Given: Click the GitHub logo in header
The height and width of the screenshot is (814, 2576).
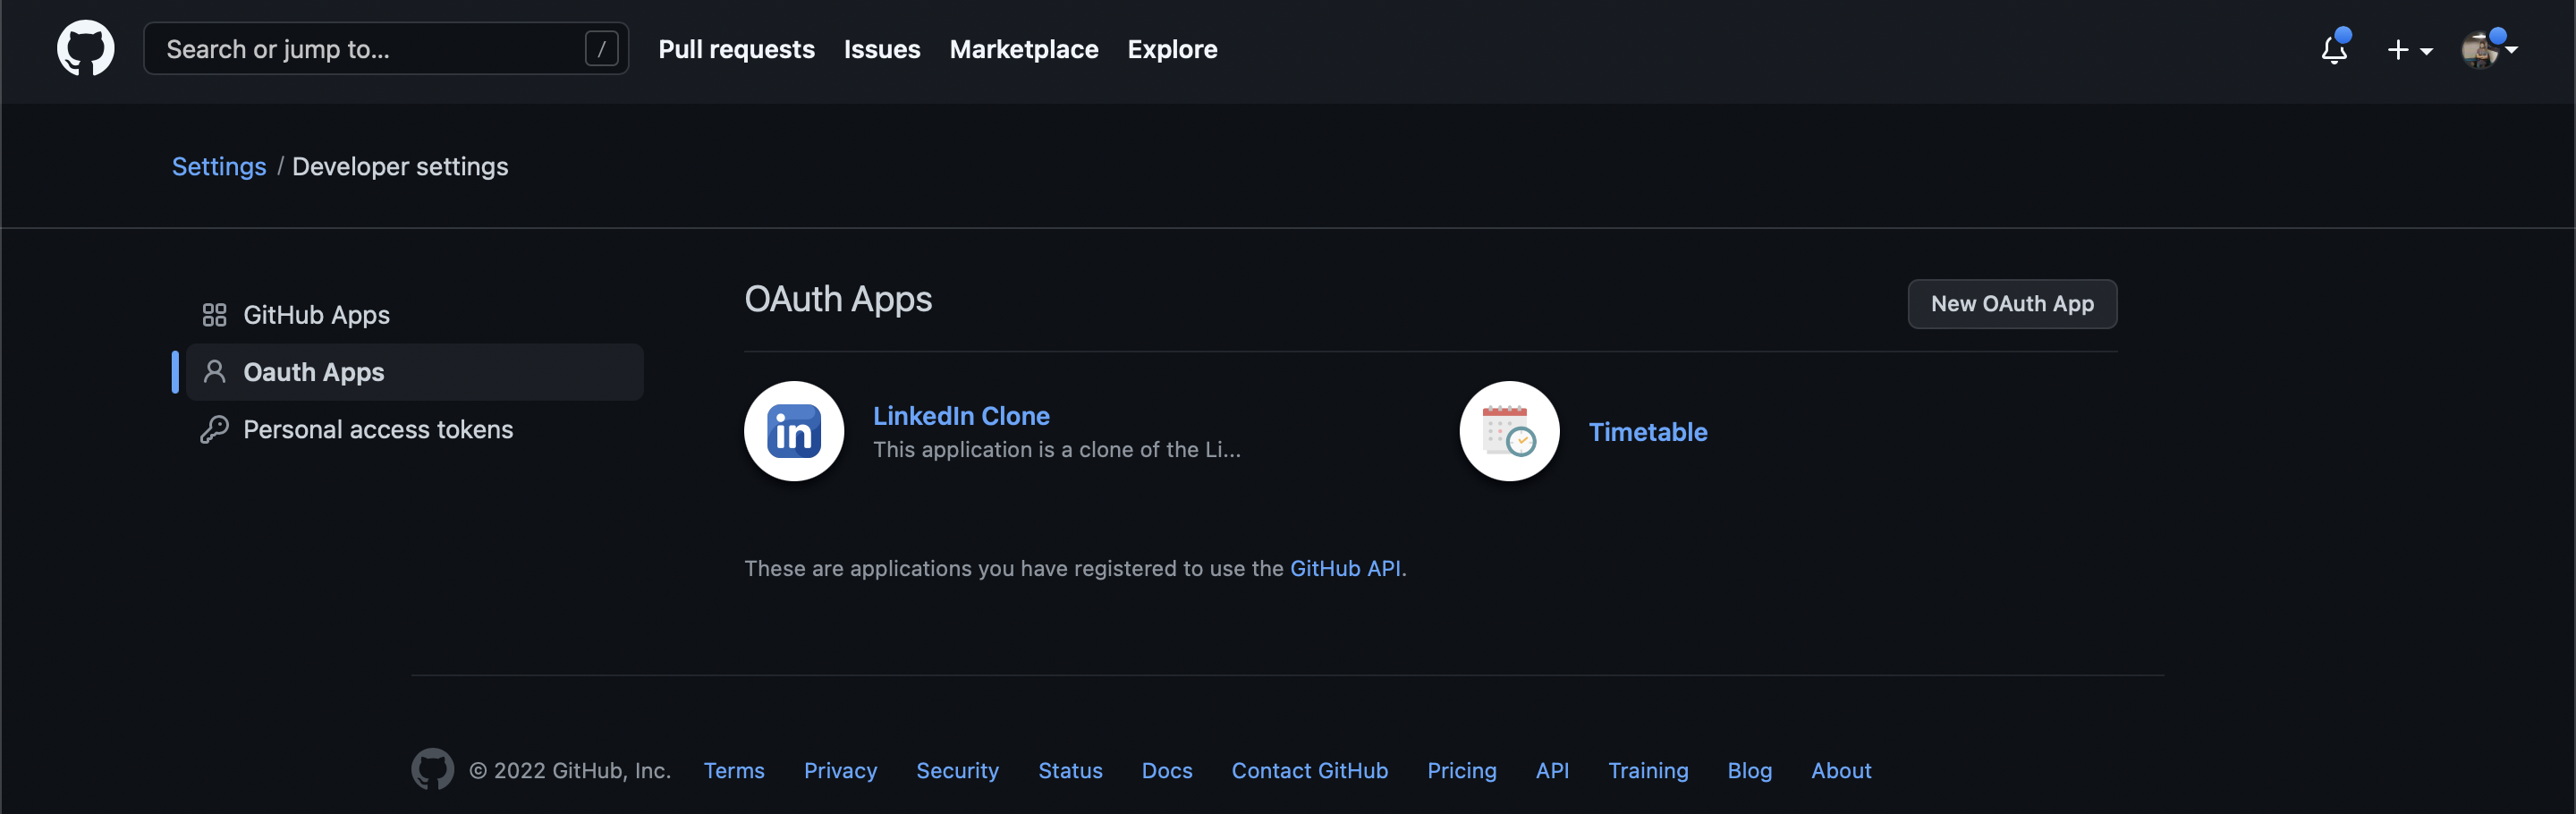Looking at the screenshot, I should [x=85, y=48].
